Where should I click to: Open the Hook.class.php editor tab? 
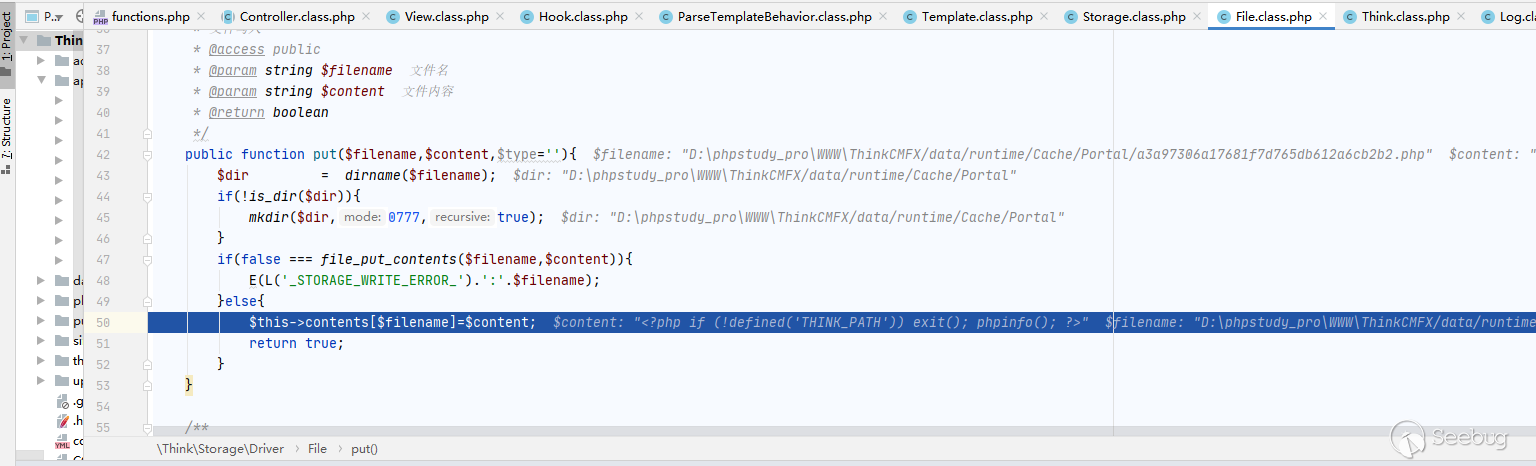click(583, 16)
